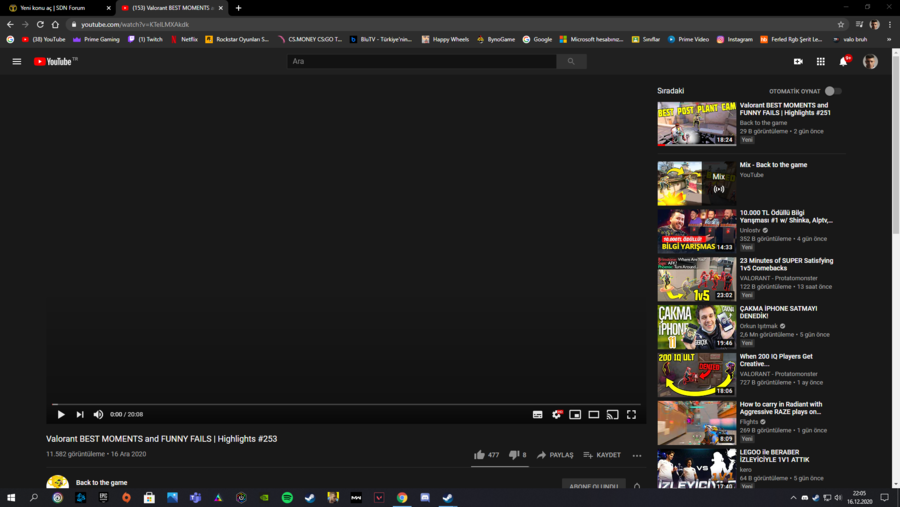Open Back to the game channel name
Viewport: 900px width, 507px height.
102,483
